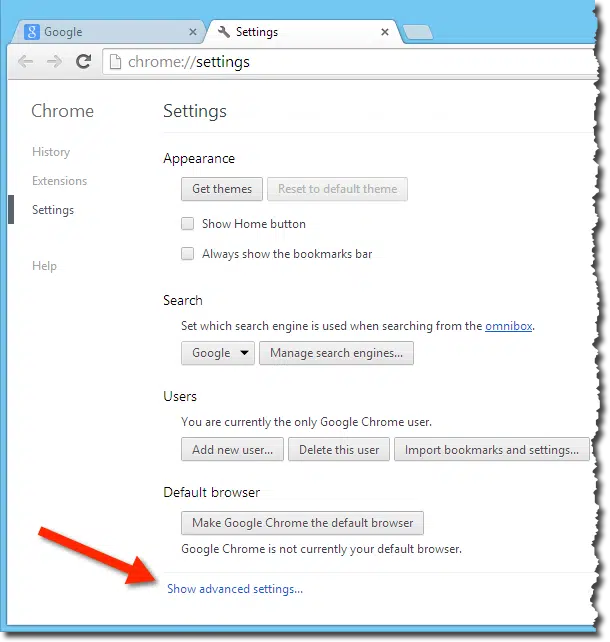This screenshot has height=642, width=610.
Task: Select Settings in sidebar
Action: [x=53, y=210]
